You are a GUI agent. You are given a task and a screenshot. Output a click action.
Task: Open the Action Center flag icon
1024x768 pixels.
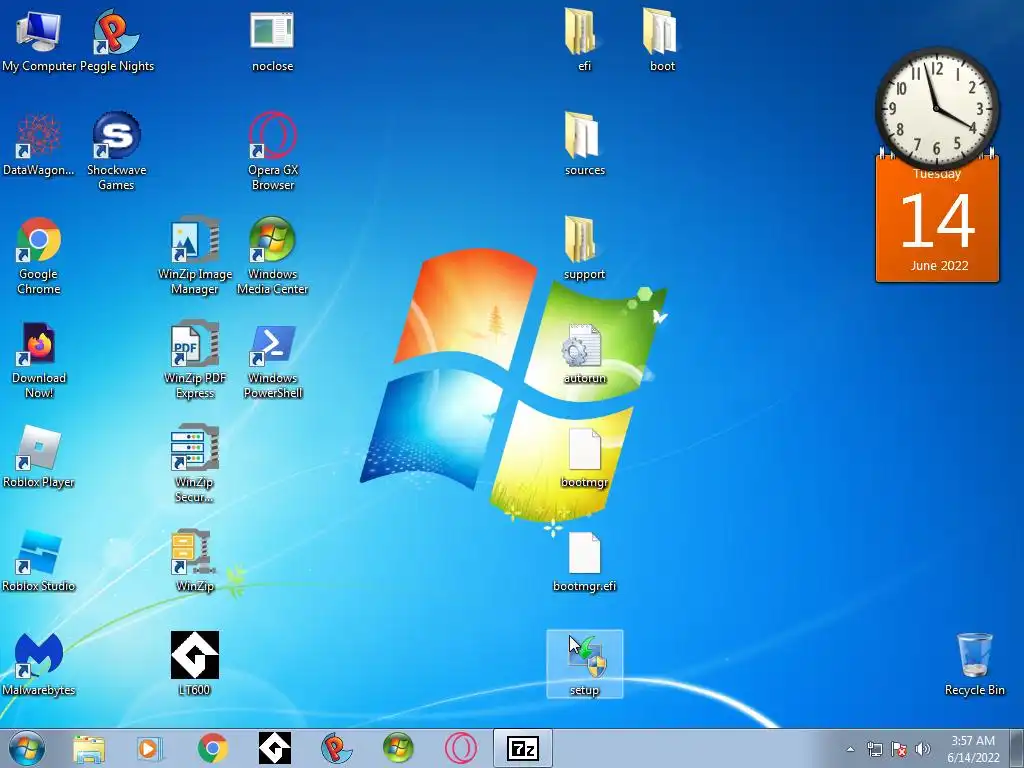(899, 749)
